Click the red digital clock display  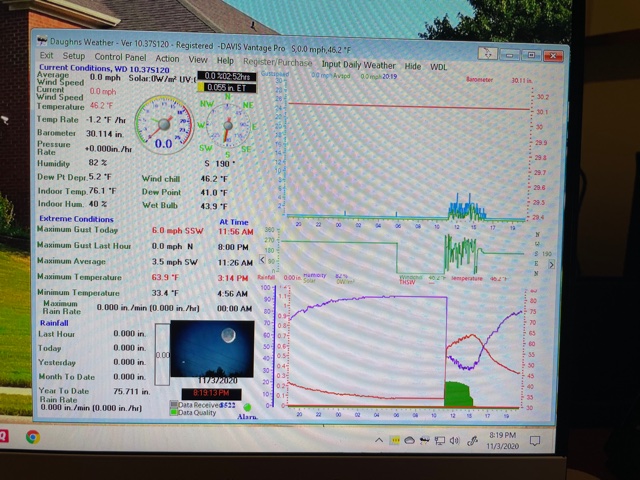pos(211,393)
